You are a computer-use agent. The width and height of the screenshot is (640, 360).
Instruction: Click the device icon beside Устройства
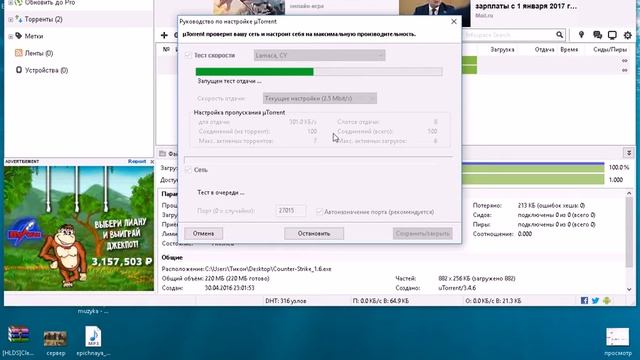19,70
